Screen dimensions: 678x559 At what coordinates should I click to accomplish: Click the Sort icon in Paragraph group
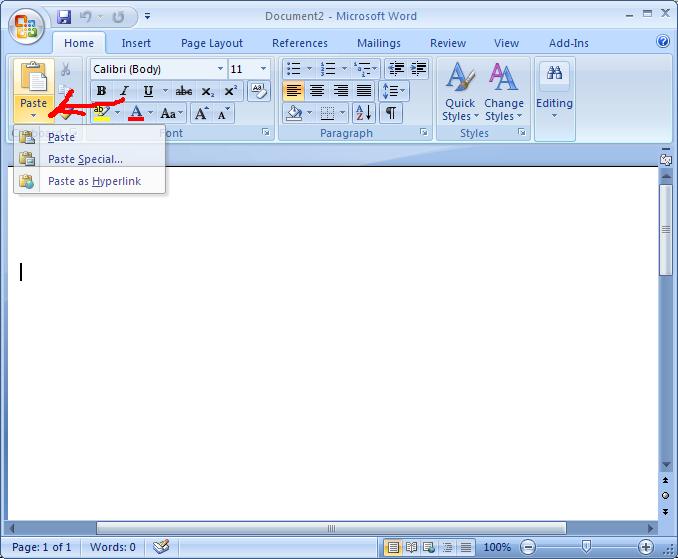(363, 113)
